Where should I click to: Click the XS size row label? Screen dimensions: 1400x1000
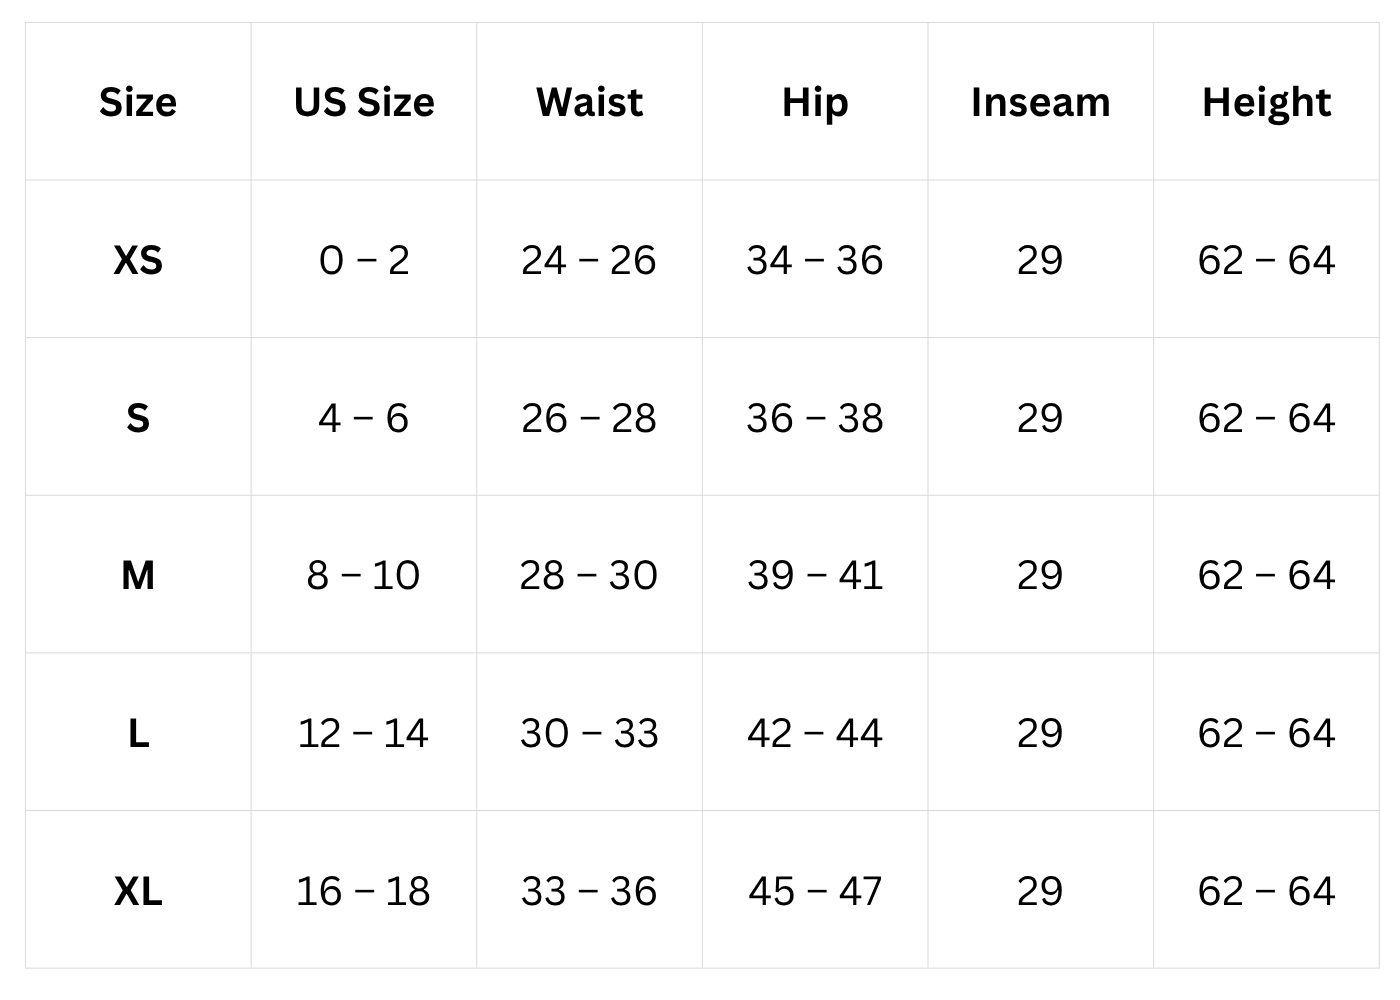pos(138,260)
